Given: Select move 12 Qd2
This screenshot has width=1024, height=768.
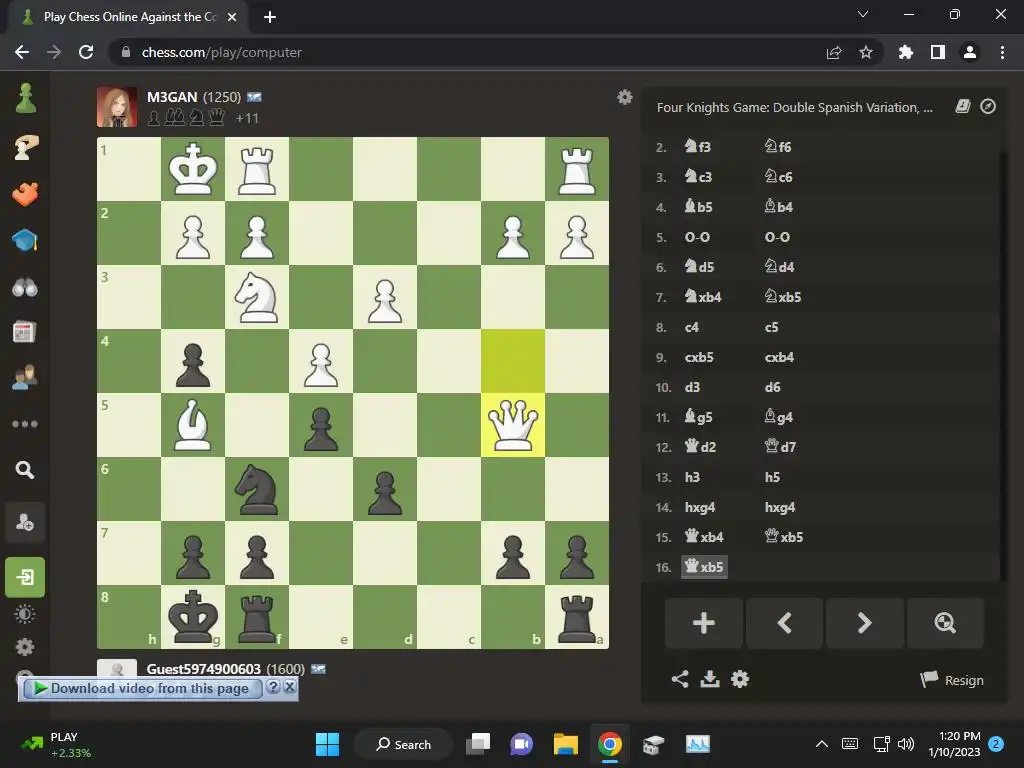Looking at the screenshot, I should coord(700,447).
